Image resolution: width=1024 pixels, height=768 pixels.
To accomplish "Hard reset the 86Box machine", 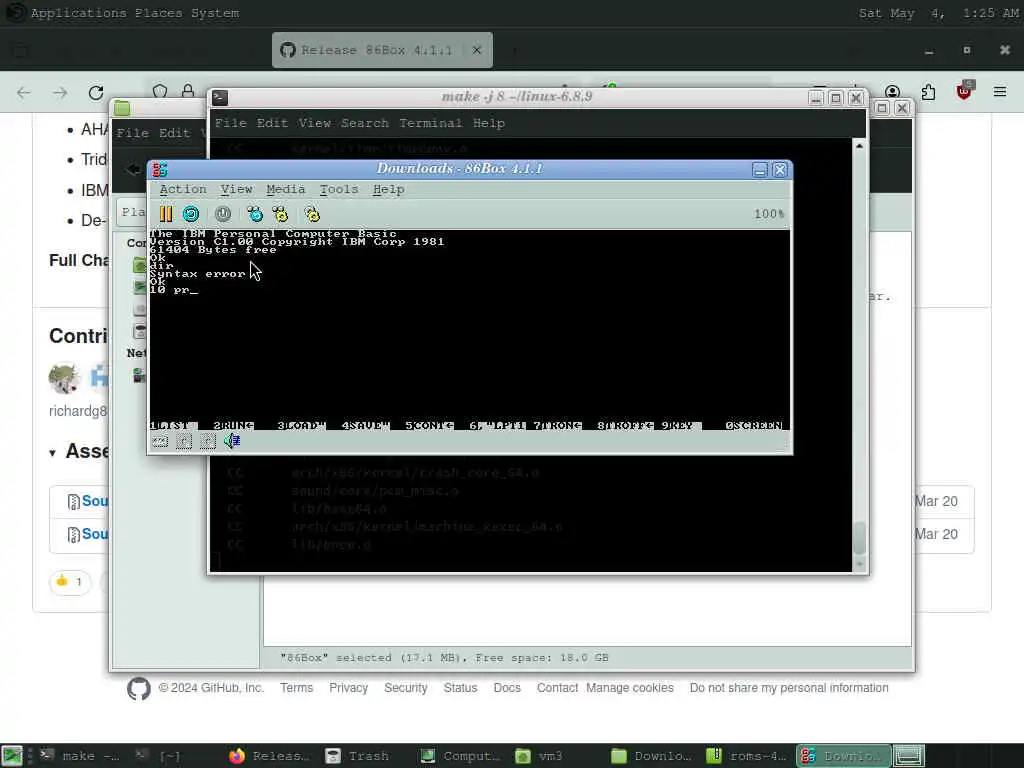I will 191,214.
